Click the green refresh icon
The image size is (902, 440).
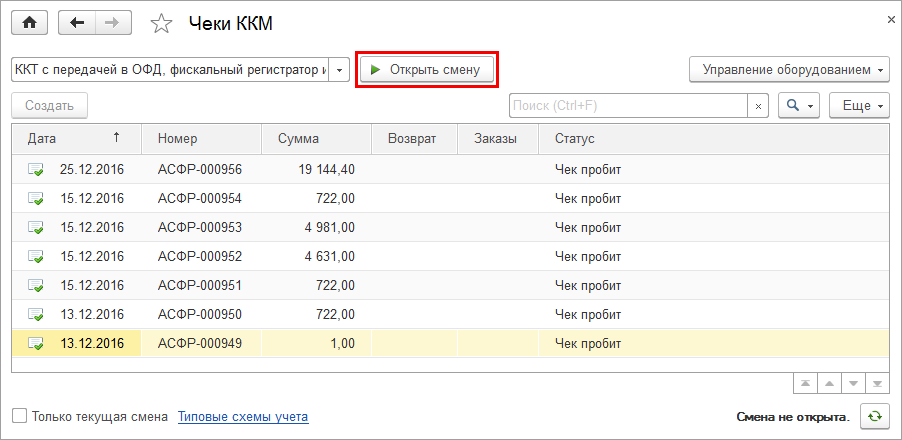pos(874,416)
